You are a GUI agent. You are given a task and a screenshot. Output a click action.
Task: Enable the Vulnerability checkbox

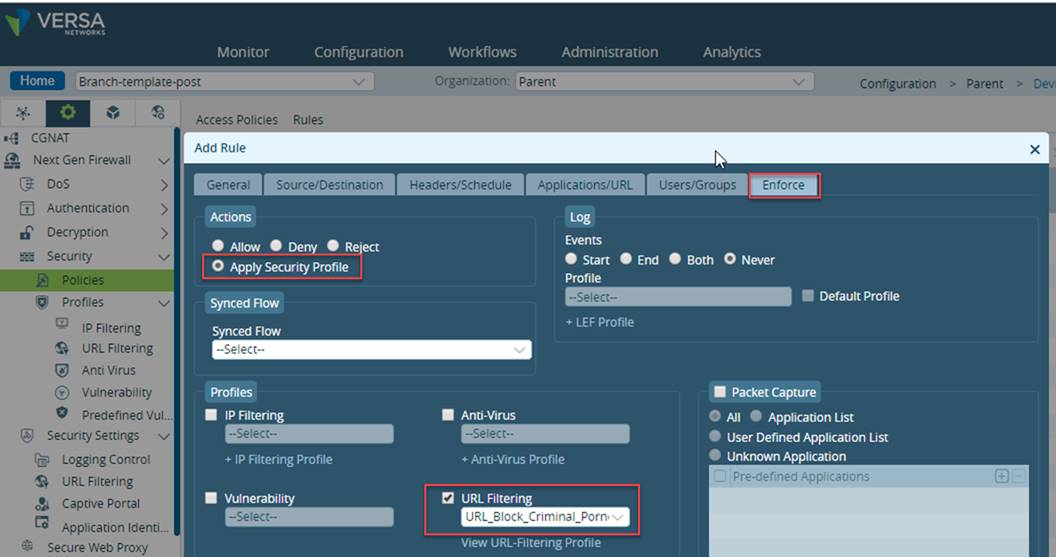point(211,498)
